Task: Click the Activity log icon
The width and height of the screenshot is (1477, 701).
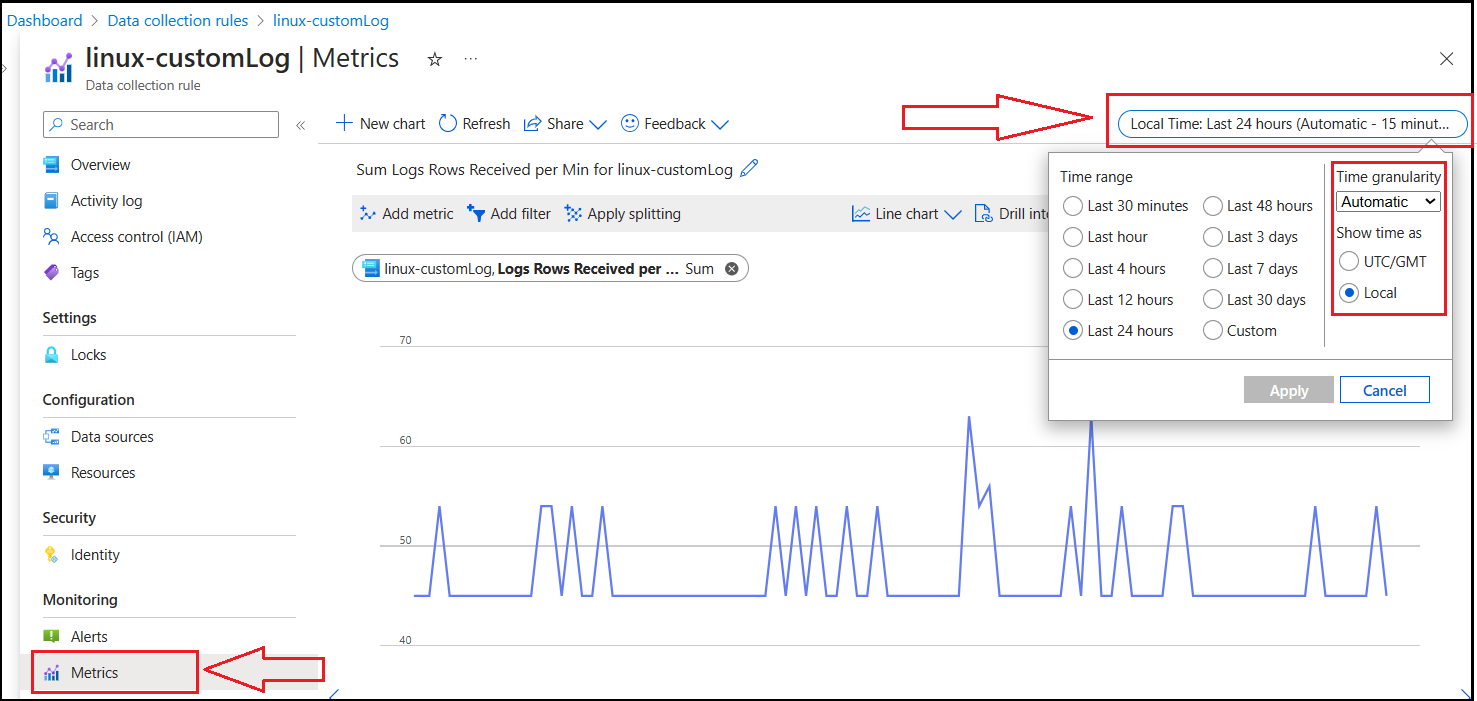Action: [x=52, y=200]
